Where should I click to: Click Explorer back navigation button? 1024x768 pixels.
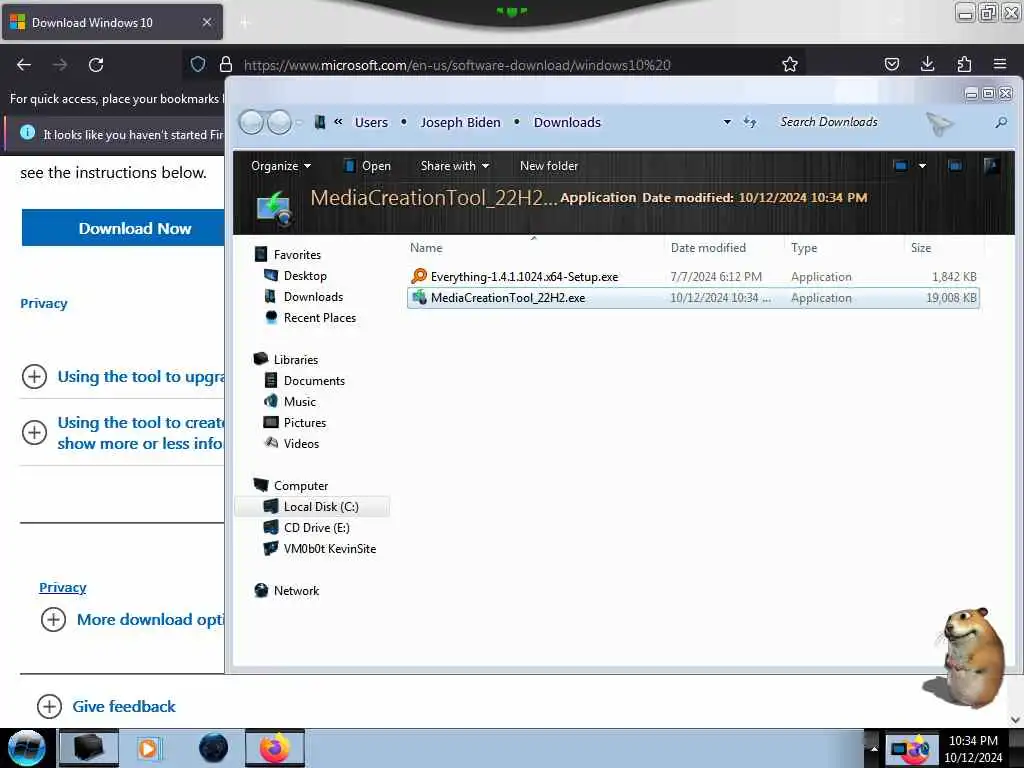pyautogui.click(x=251, y=122)
